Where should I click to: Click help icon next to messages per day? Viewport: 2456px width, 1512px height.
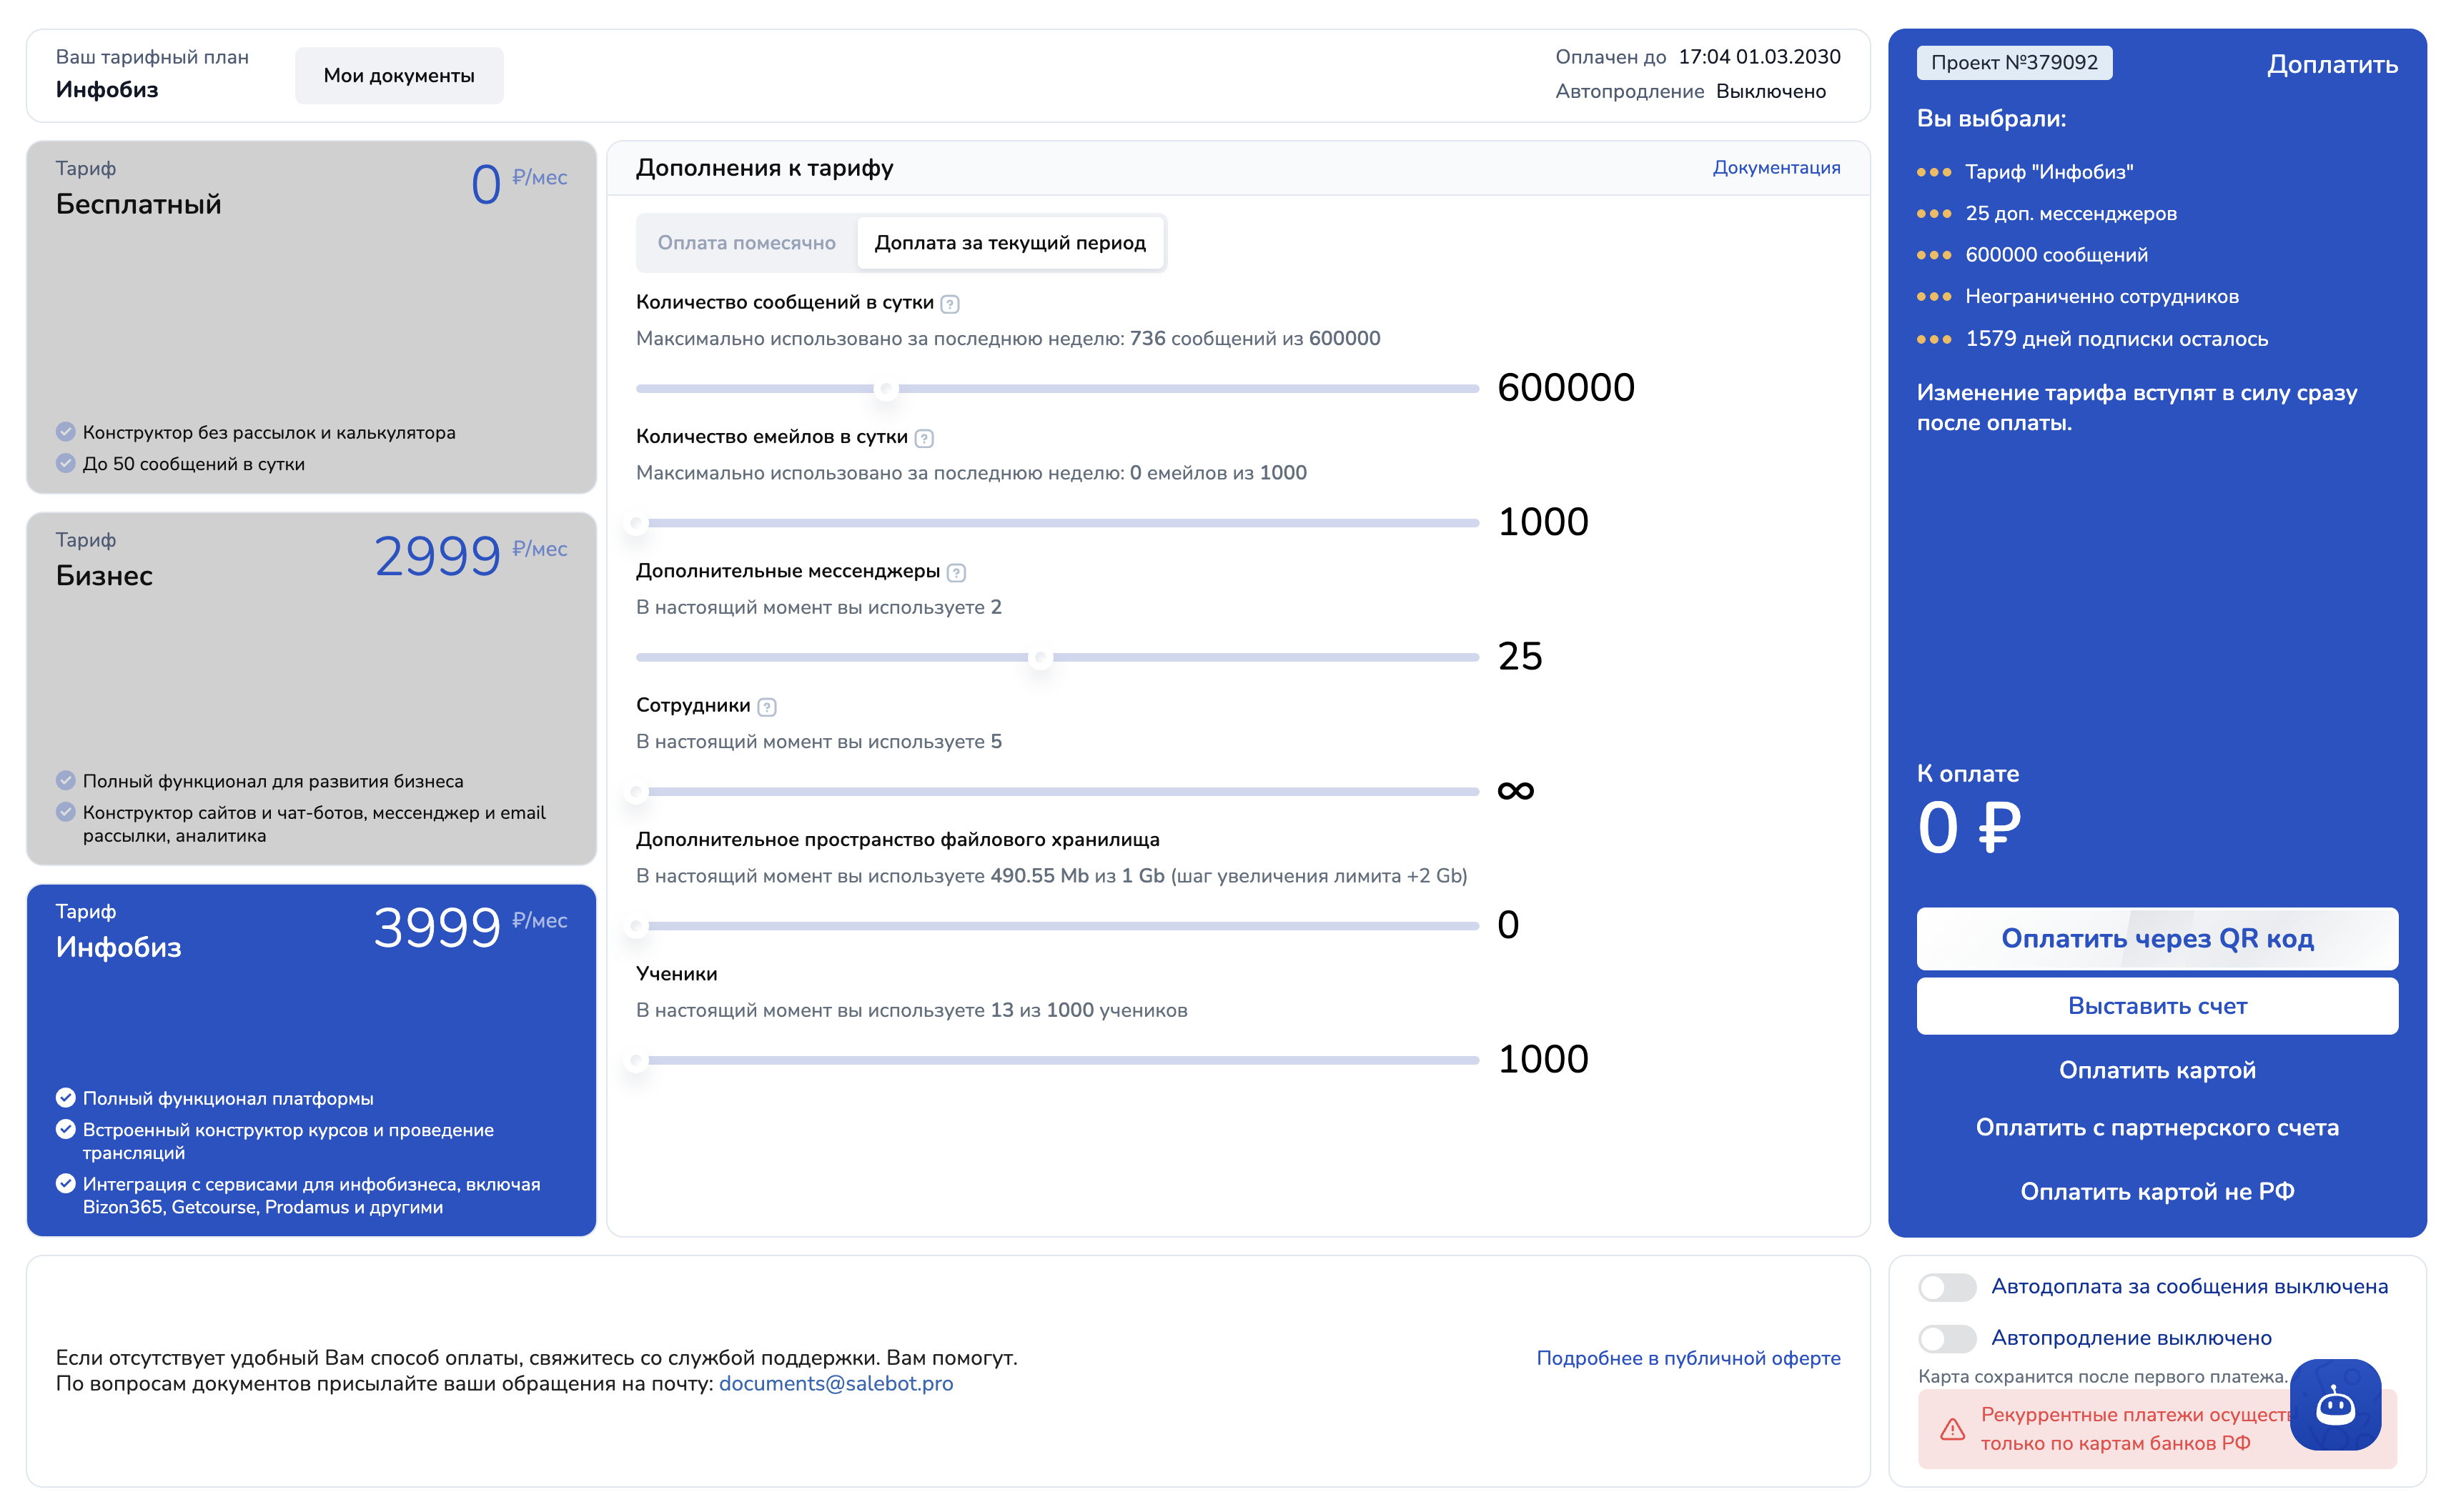tap(950, 304)
